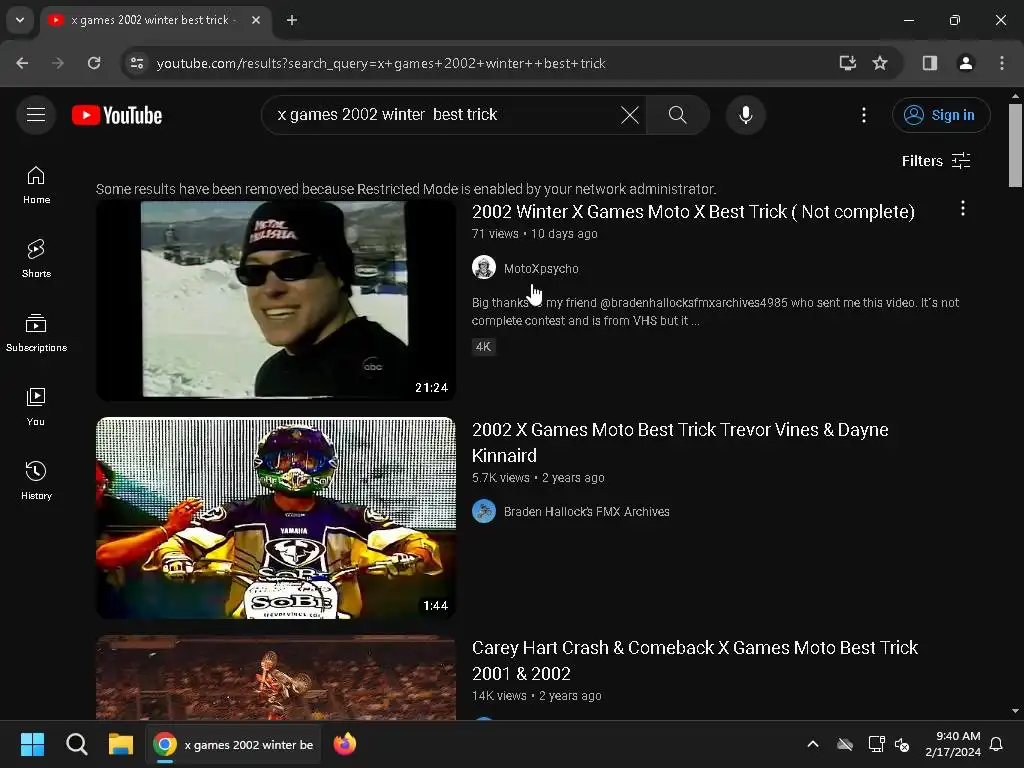Open the YouTube guide hamburger menu
Viewport: 1024px width, 768px height.
click(36, 115)
